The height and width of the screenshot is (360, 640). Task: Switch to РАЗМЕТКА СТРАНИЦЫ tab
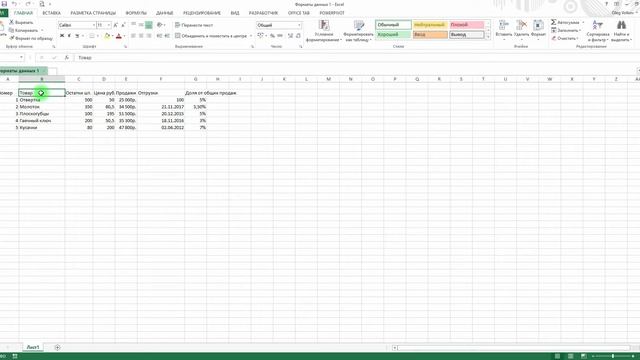[x=93, y=13]
